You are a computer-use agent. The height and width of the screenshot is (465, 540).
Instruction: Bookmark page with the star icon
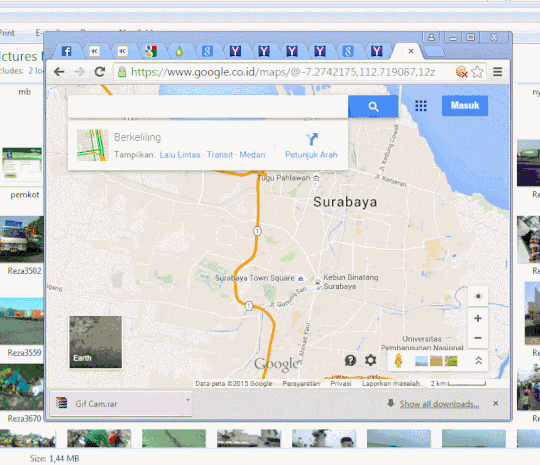477,72
